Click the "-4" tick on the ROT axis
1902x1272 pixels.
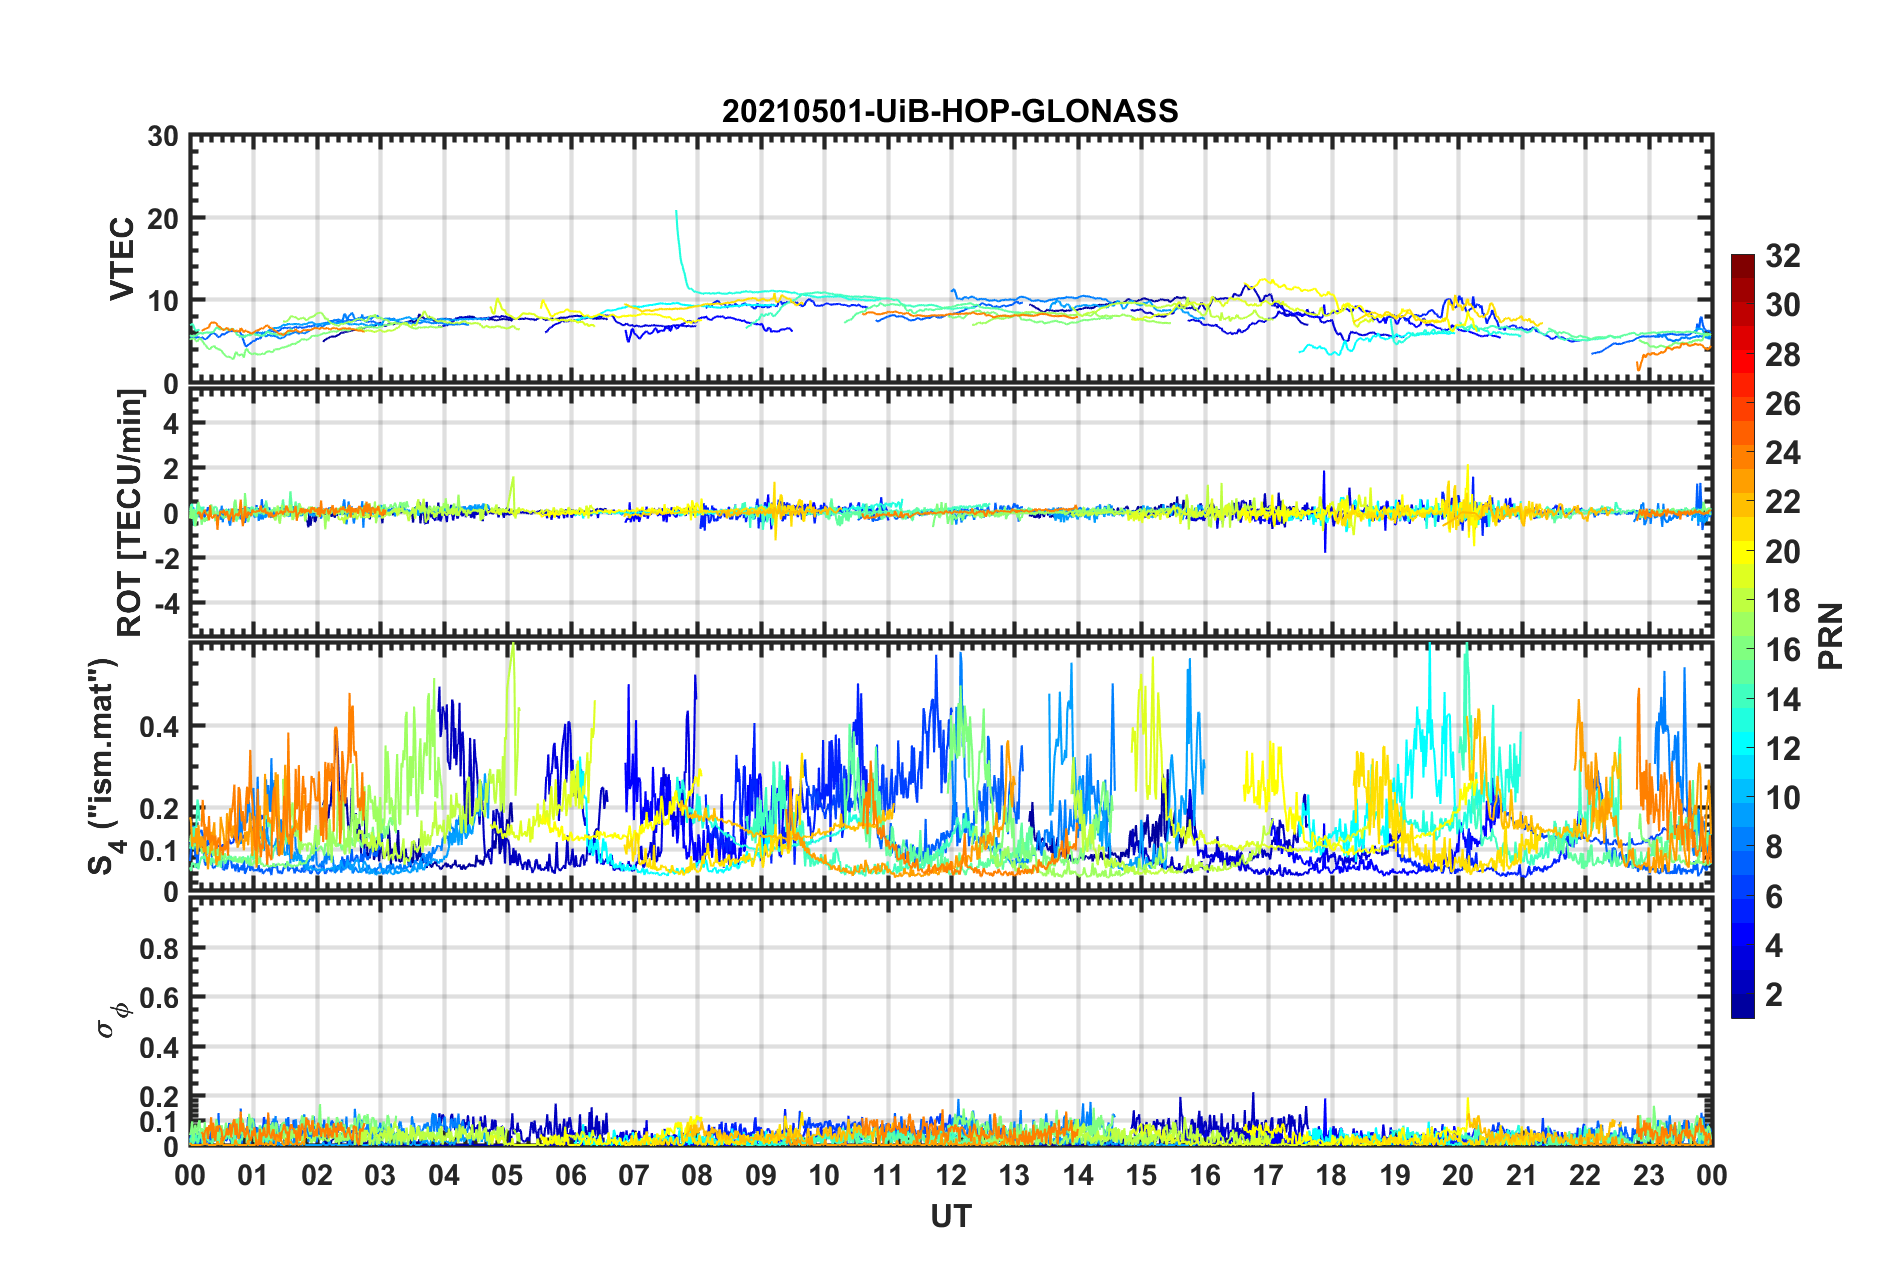[167, 604]
